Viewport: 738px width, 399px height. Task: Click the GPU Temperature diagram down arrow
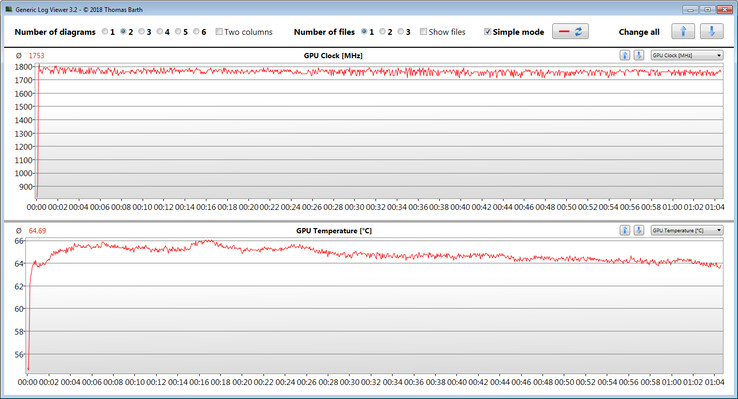(639, 231)
